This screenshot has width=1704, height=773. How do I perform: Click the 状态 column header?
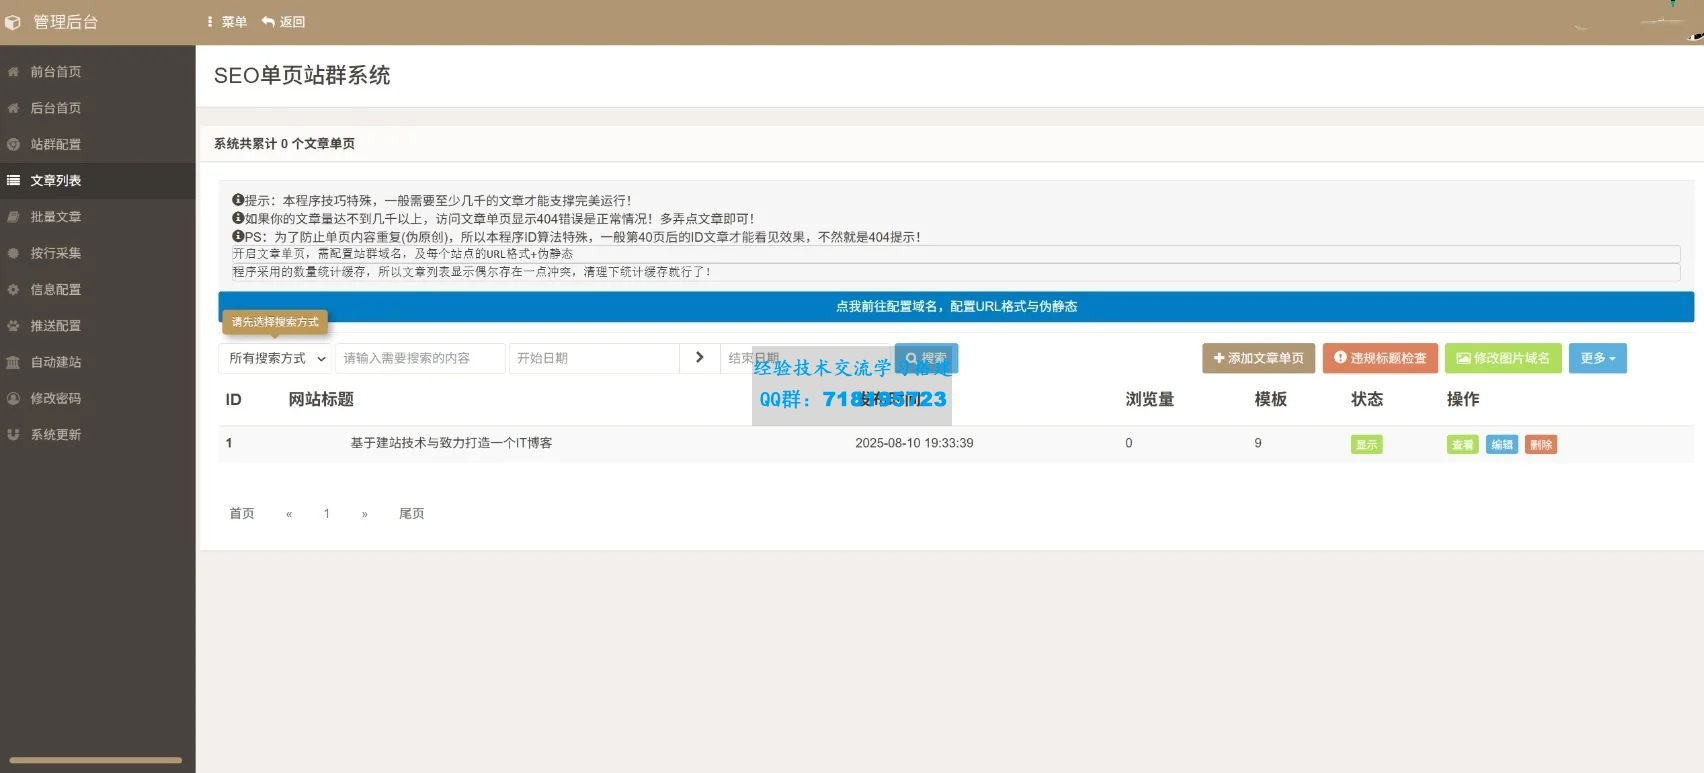pos(1367,400)
